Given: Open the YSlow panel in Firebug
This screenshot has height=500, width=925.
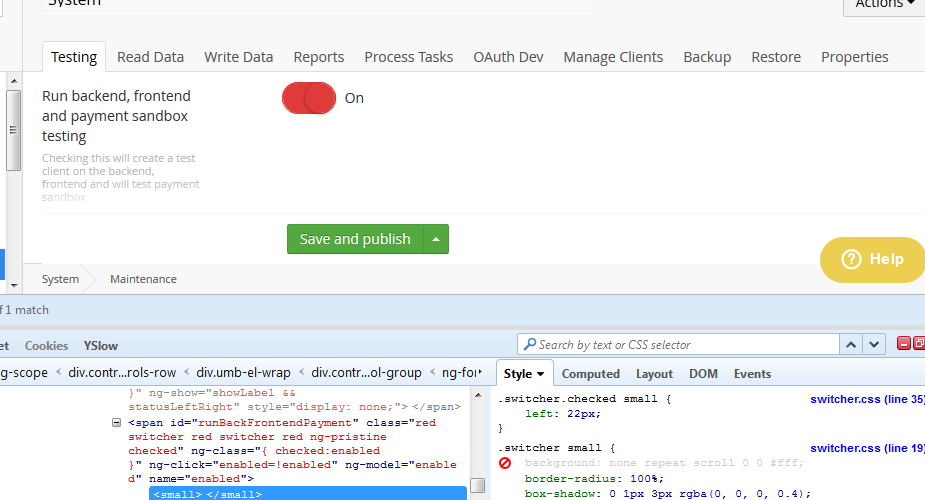Looking at the screenshot, I should pyautogui.click(x=101, y=346).
